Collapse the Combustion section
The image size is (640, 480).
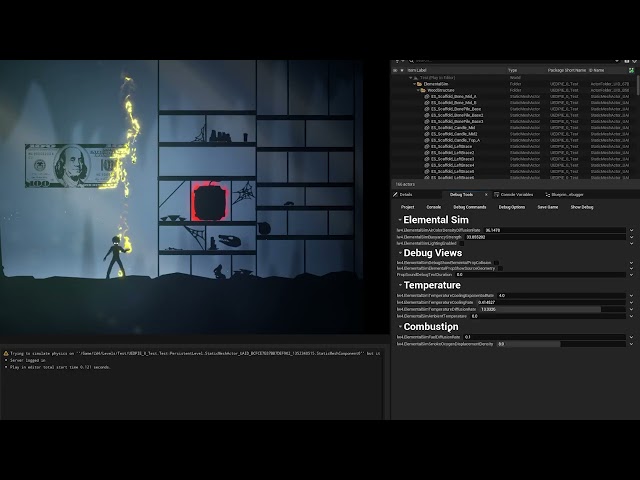click(x=400, y=327)
